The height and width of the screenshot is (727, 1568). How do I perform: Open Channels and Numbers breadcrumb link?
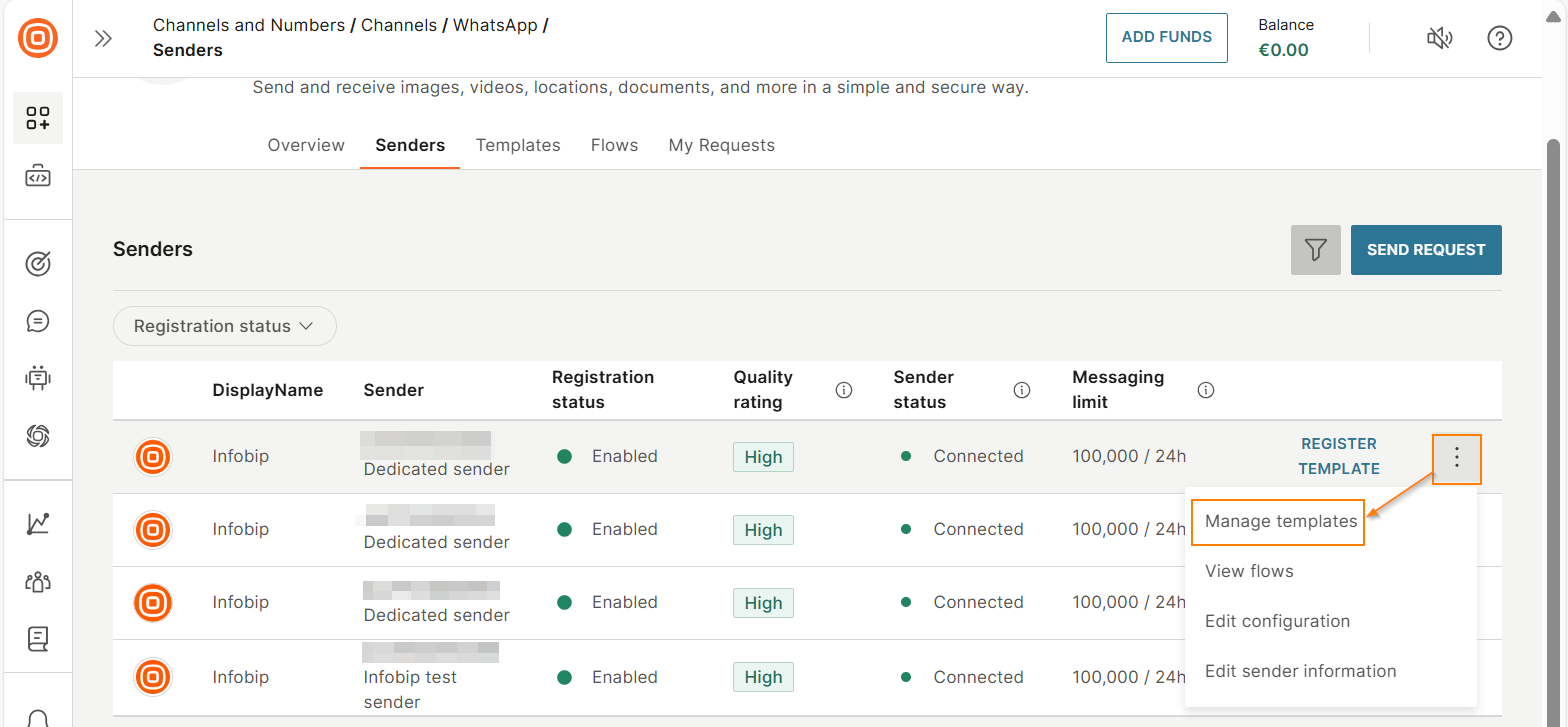tap(249, 25)
